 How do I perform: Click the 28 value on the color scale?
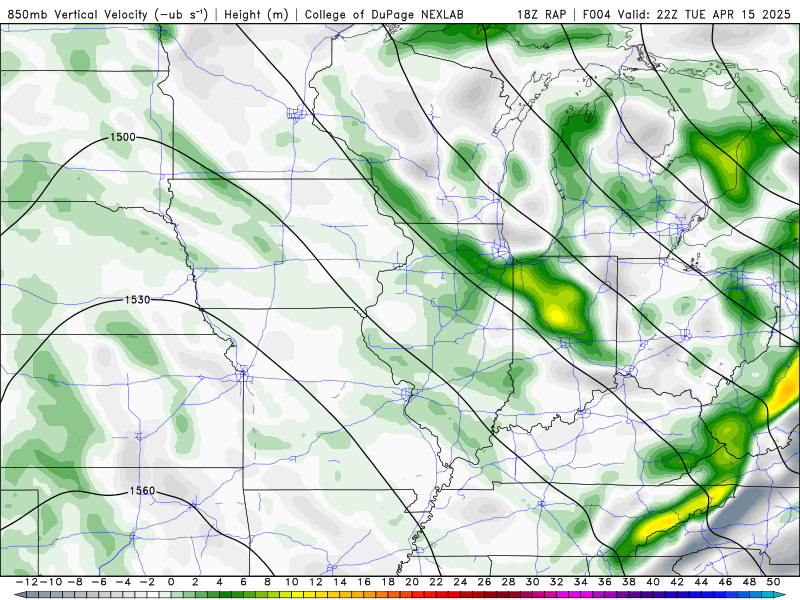[508, 582]
